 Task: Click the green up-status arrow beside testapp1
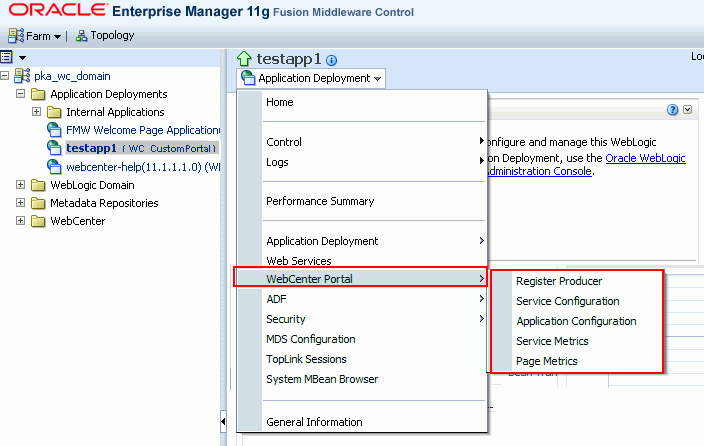point(244,59)
